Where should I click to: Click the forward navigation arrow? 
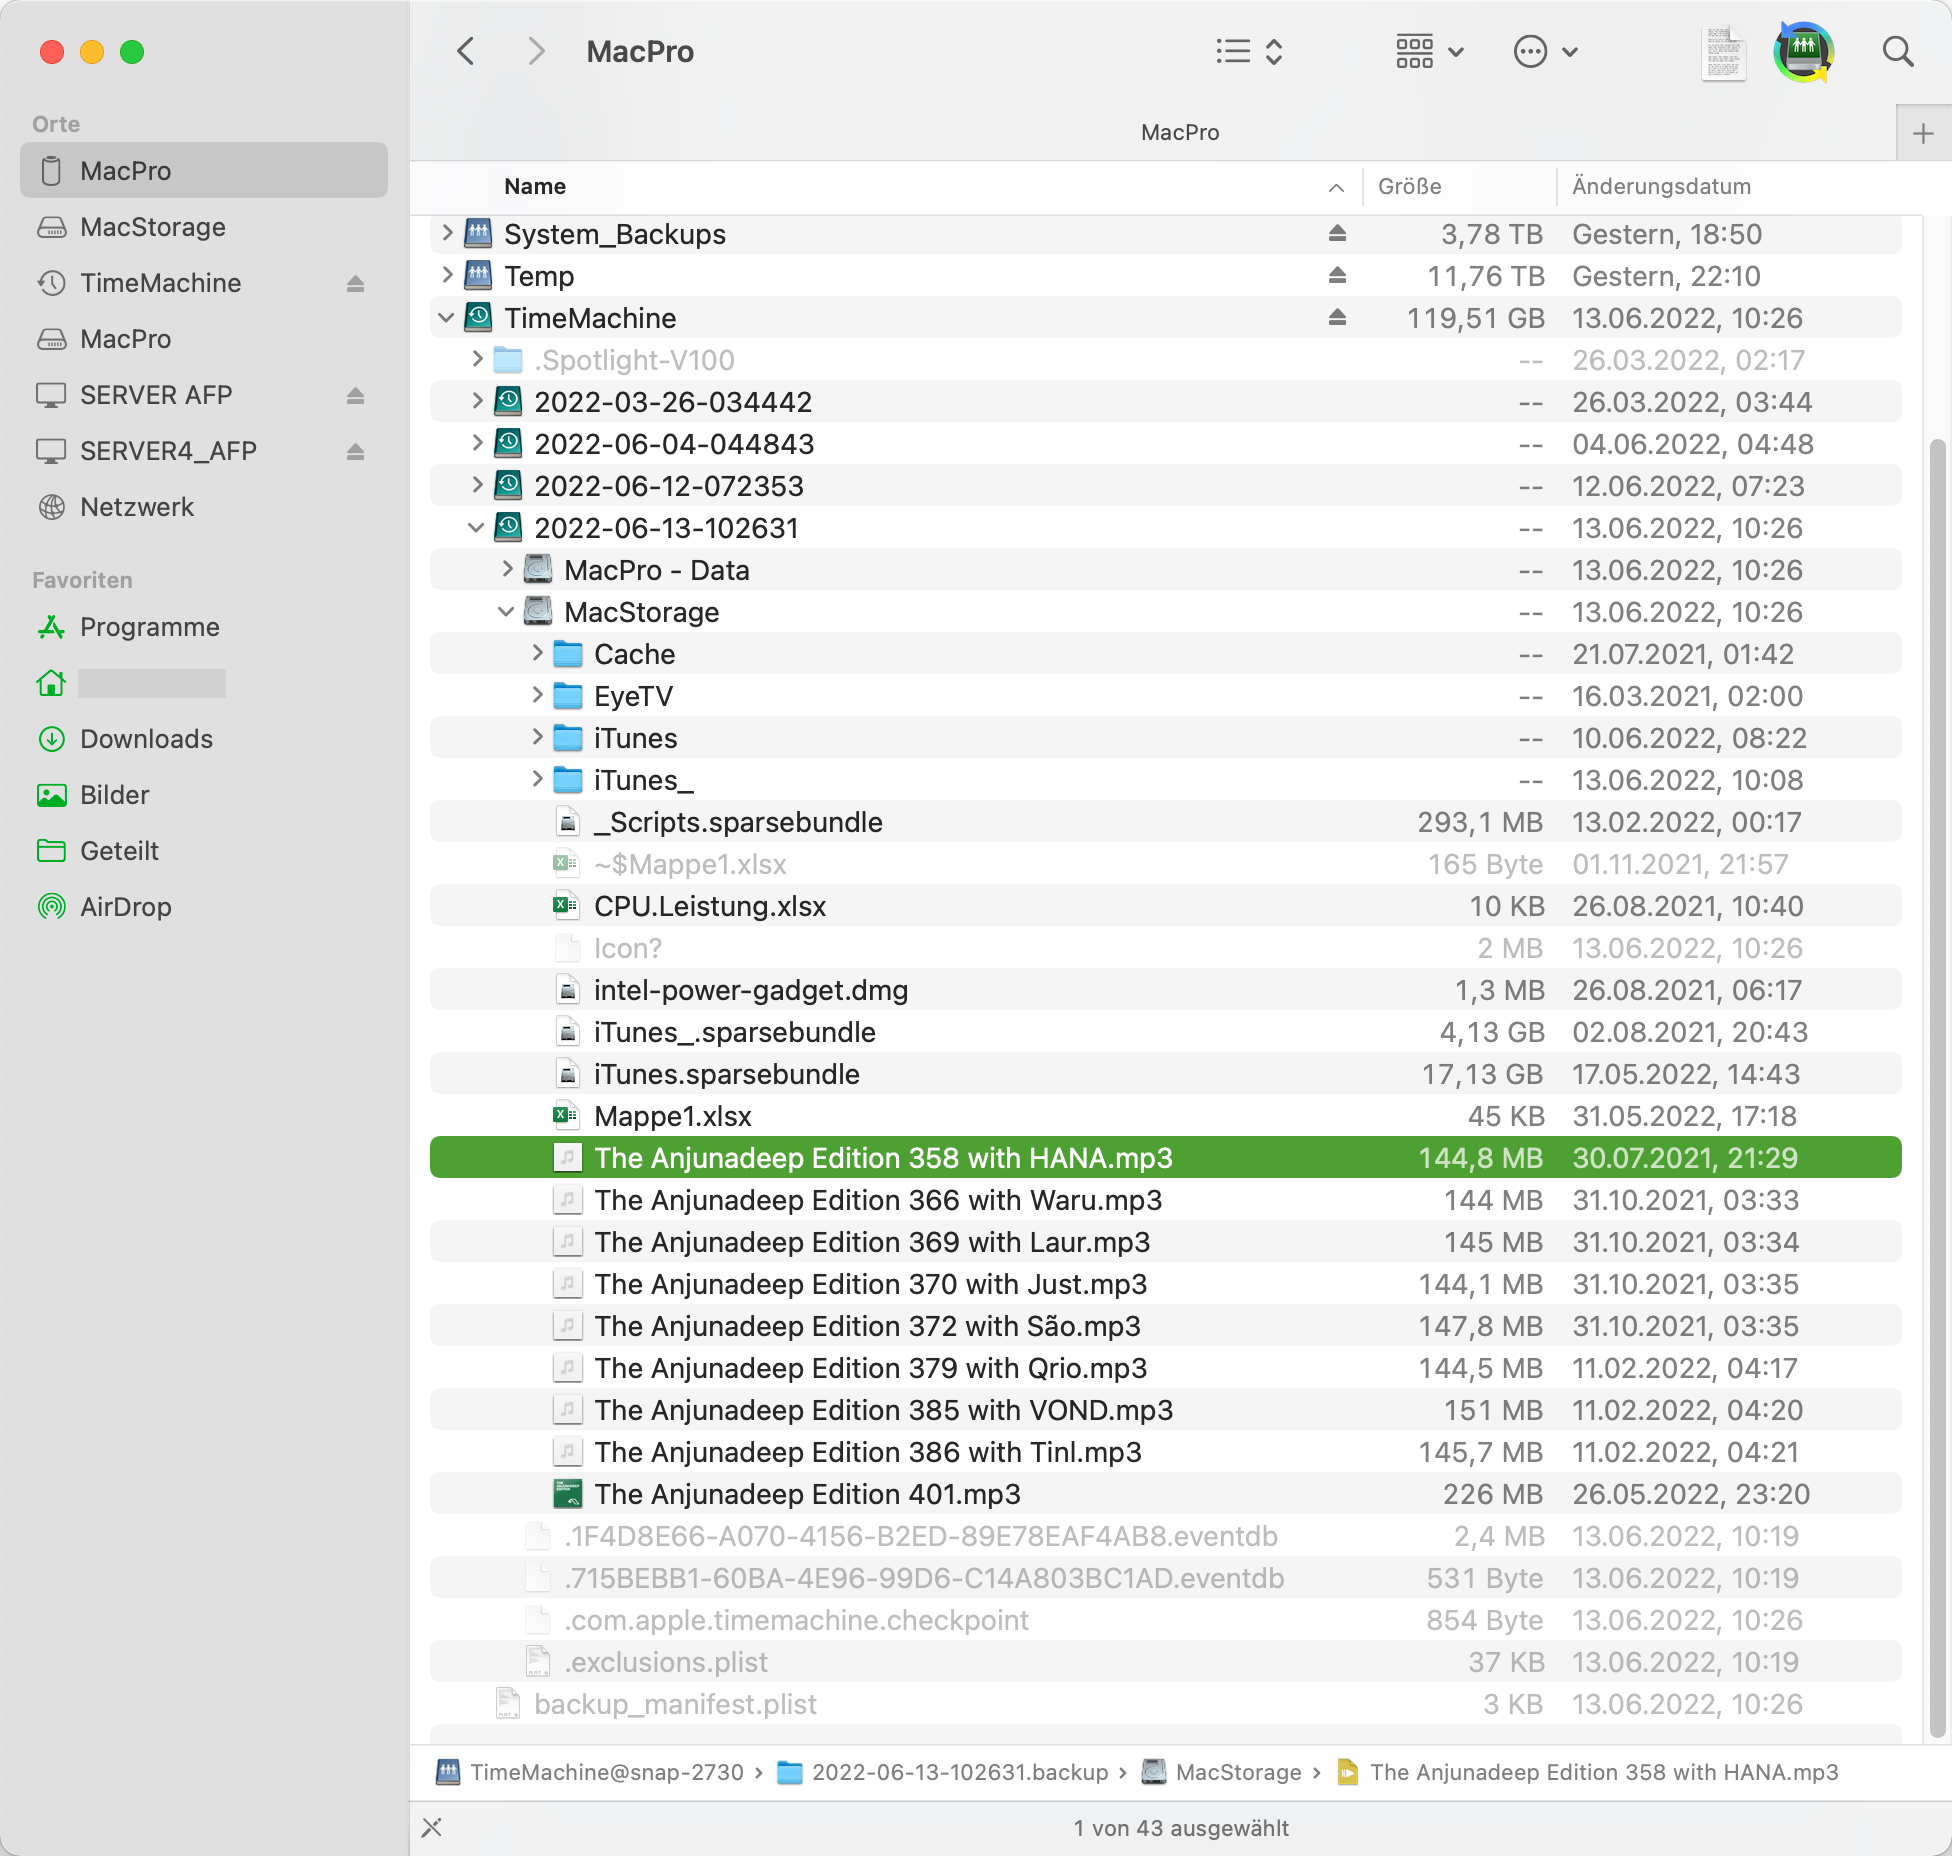[x=536, y=52]
